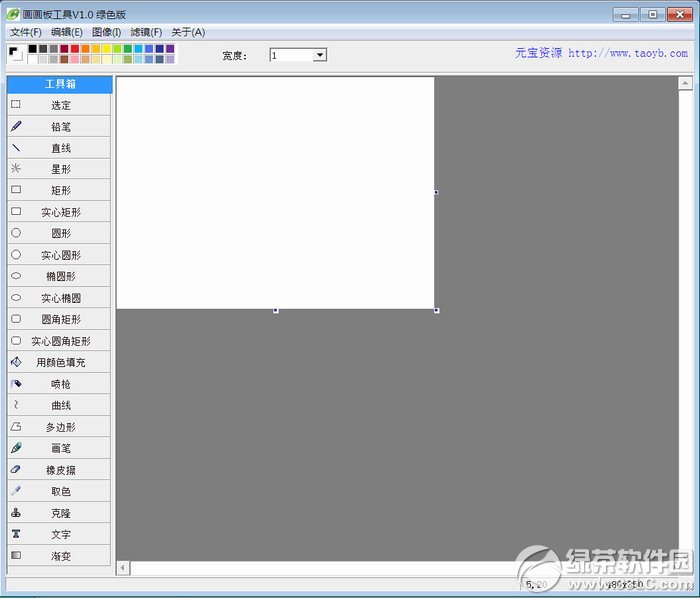The image size is (700, 604).
Task: Select the 克隆 clone stamp tool
Action: click(x=59, y=513)
